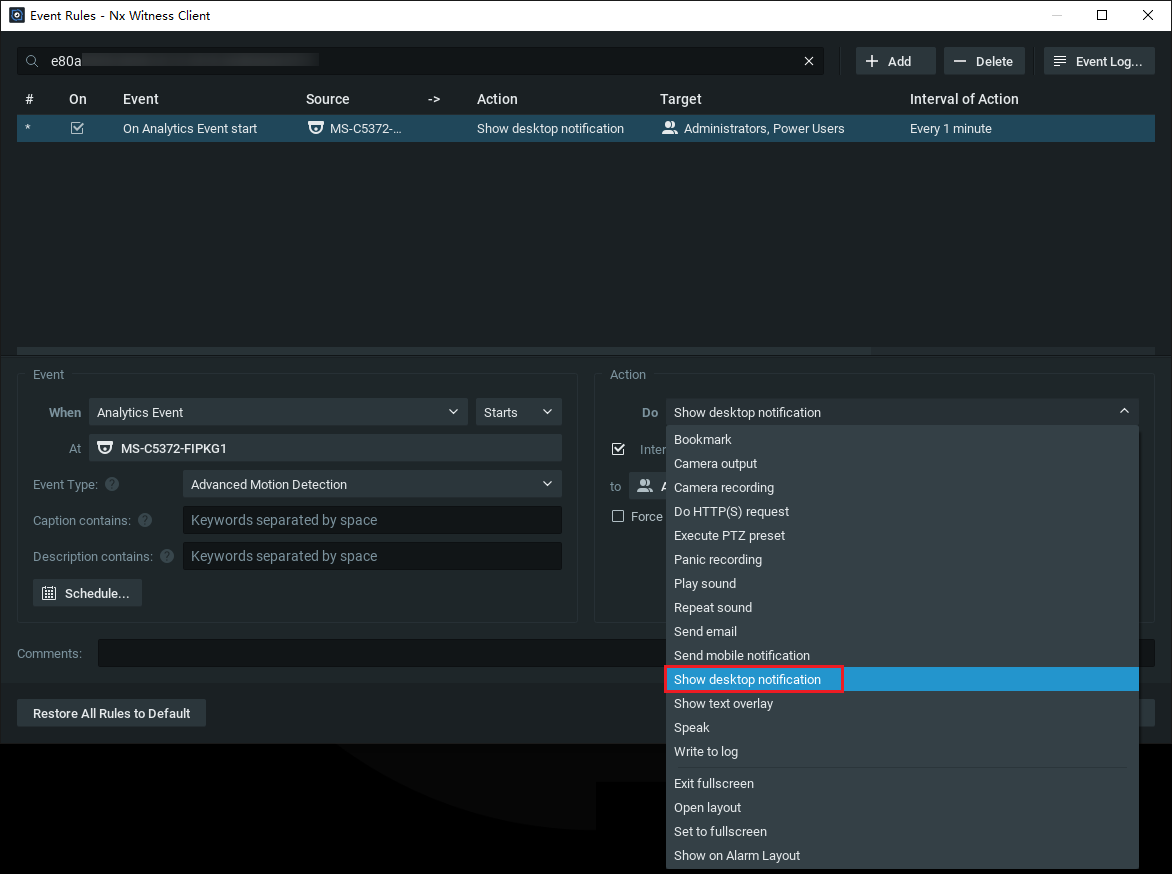
Task: Click the Add button
Action: pos(895,61)
